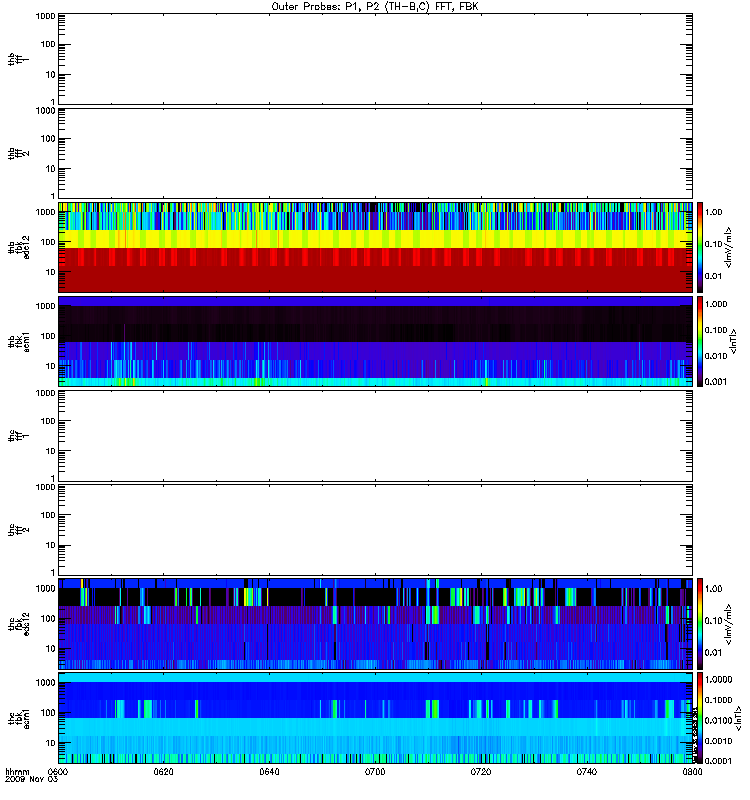The image size is (750, 800).
Task: Click the plot title 'Outer Probes: P1, P2 (TH-B,C) FFT, FBK'
Action: (375, 7)
